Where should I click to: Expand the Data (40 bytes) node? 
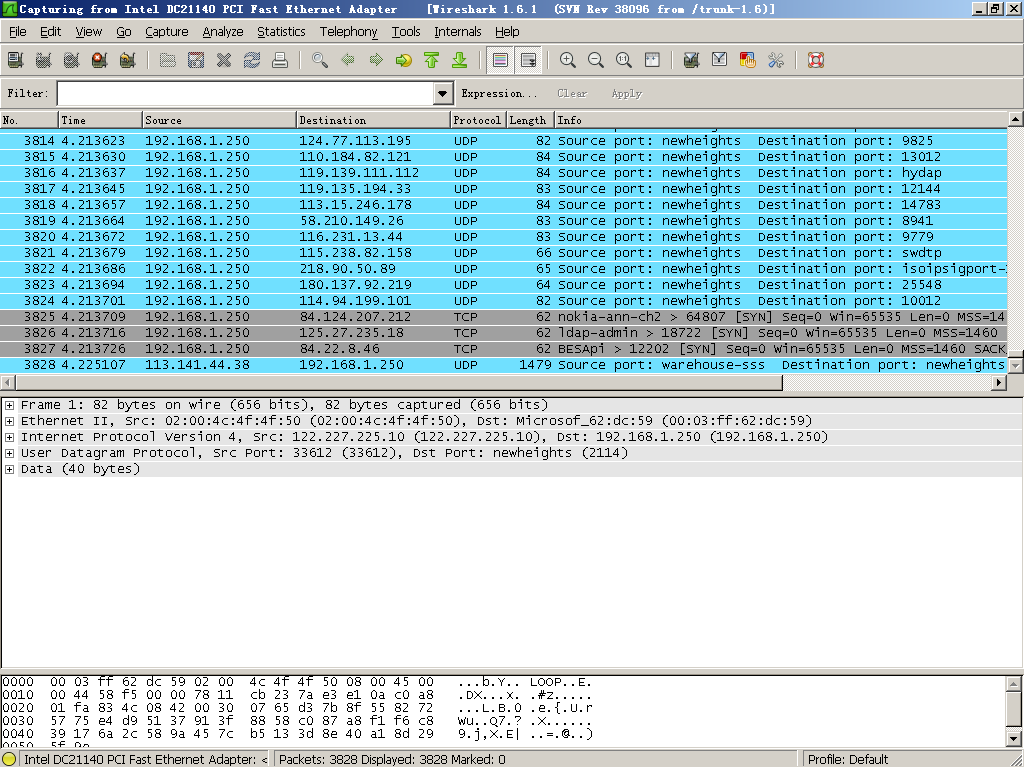coord(9,469)
